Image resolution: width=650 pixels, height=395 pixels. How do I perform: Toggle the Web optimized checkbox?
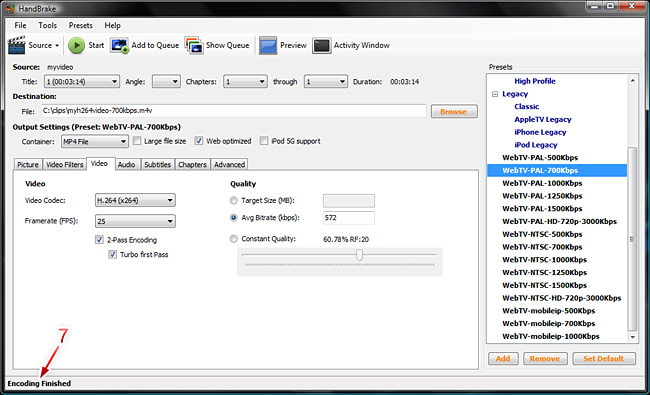coord(199,141)
